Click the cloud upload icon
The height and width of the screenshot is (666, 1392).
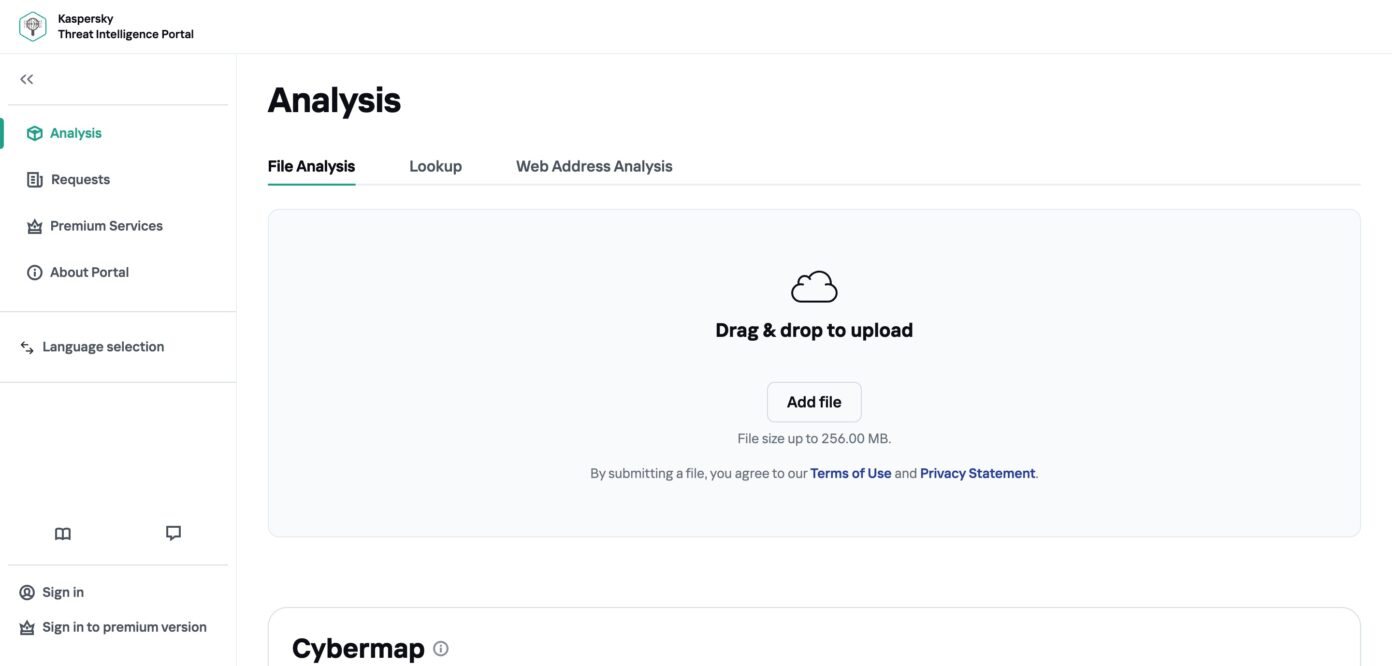click(814, 287)
